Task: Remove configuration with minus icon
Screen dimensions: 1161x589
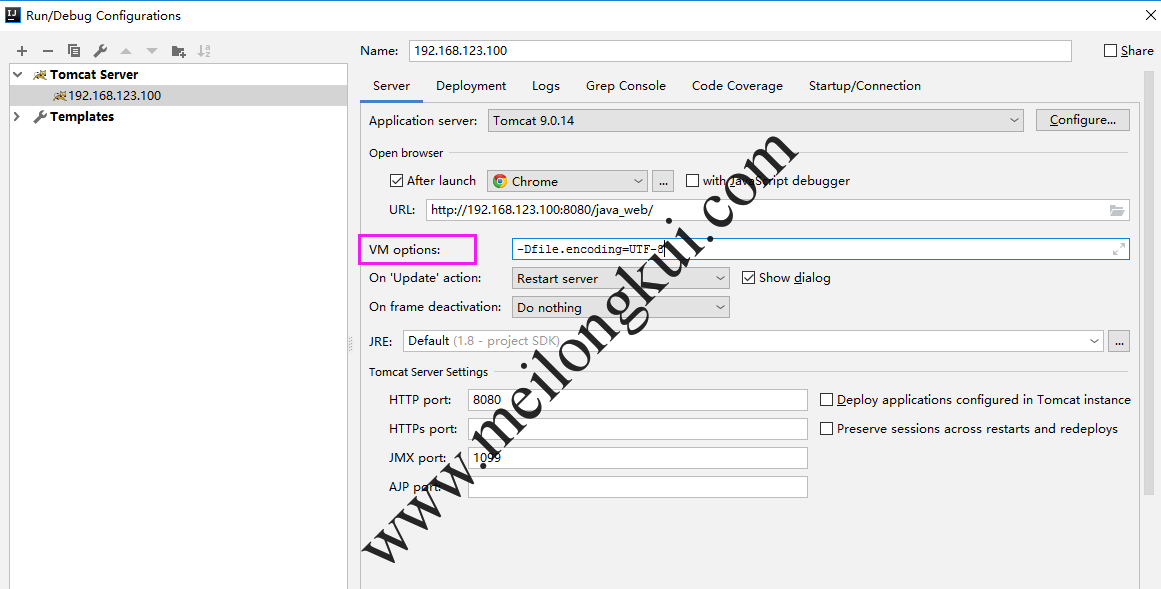Action: [48, 51]
